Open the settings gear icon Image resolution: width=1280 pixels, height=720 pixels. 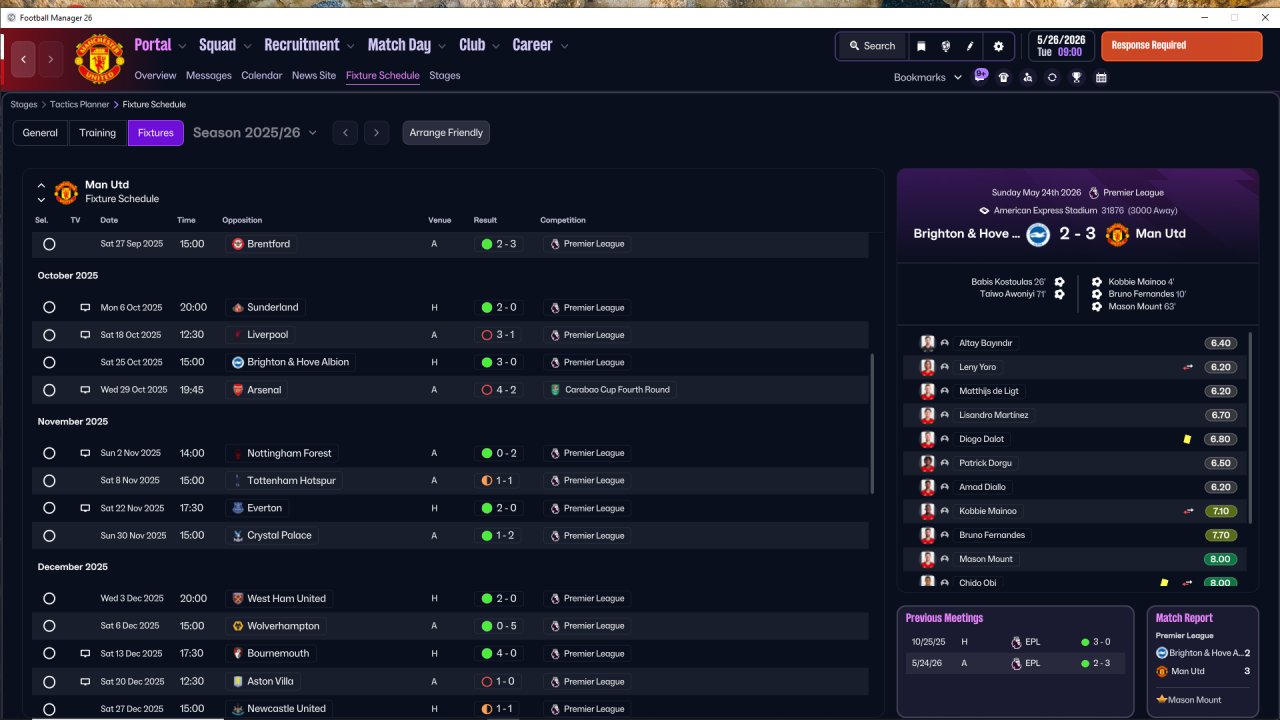[x=998, y=46]
